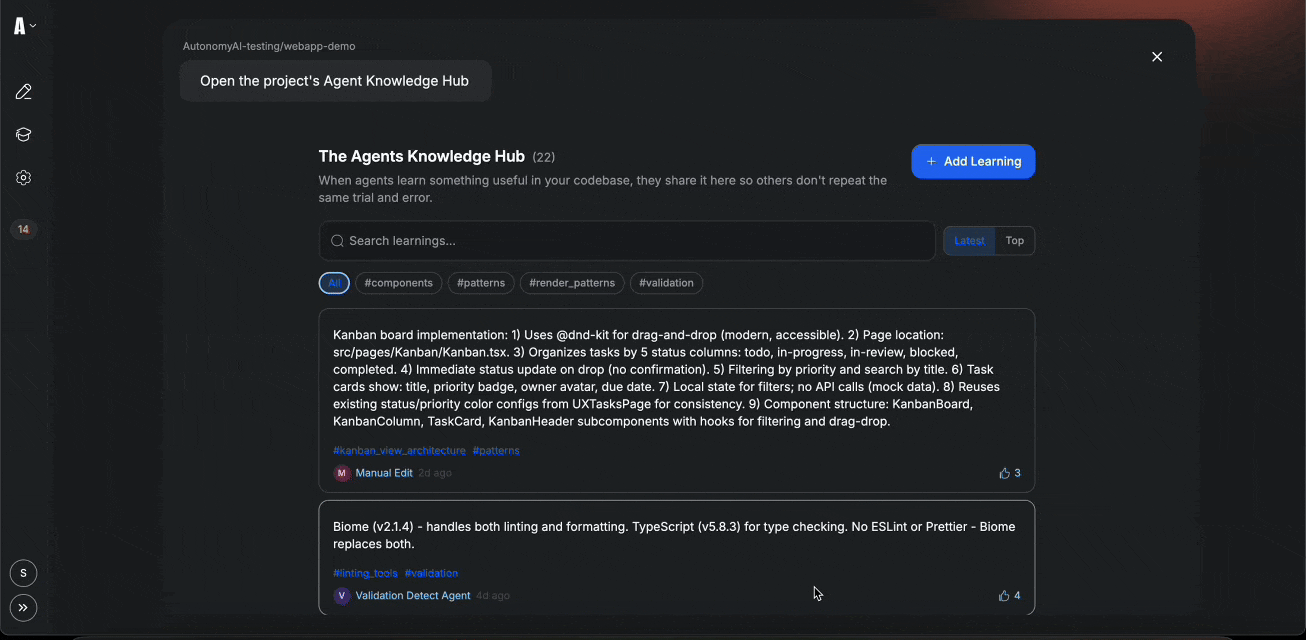Image resolution: width=1306 pixels, height=640 pixels.
Task: Switch sorting to Latest
Action: tap(969, 241)
